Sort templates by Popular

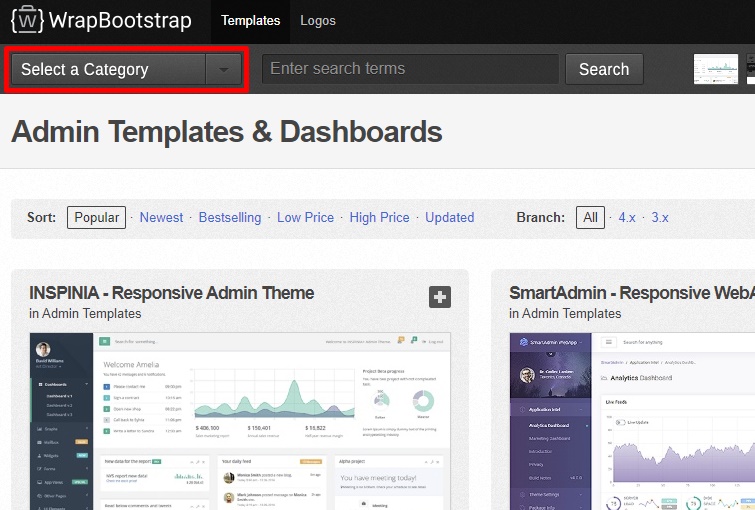[x=96, y=218]
